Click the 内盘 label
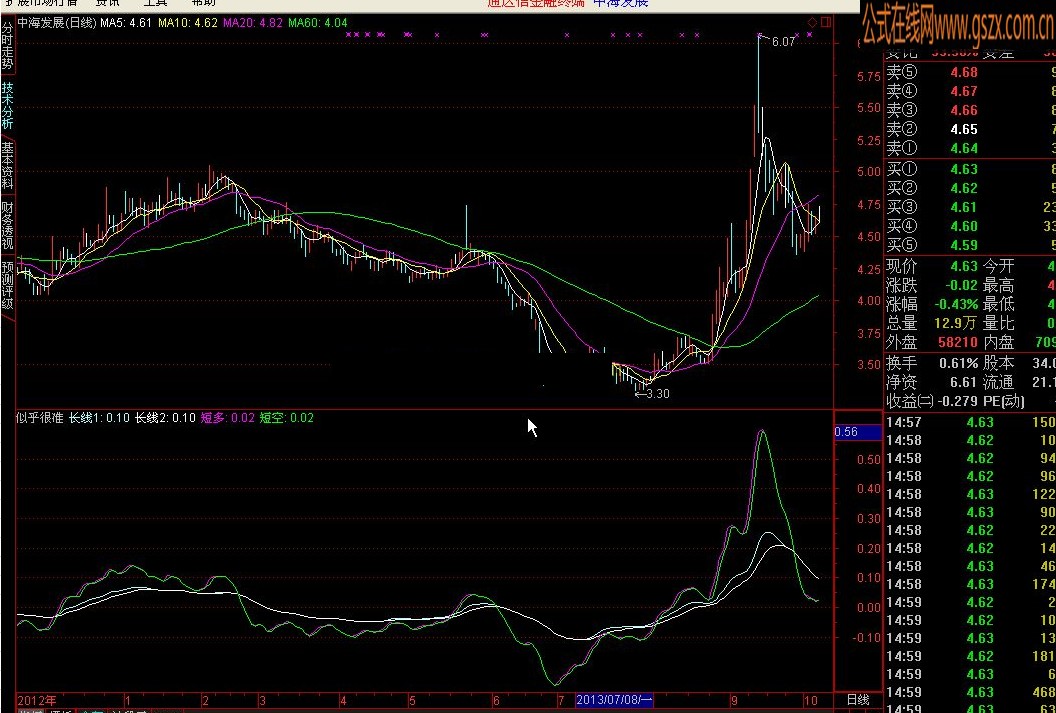Viewport: 1056px width, 713px height. click(999, 342)
